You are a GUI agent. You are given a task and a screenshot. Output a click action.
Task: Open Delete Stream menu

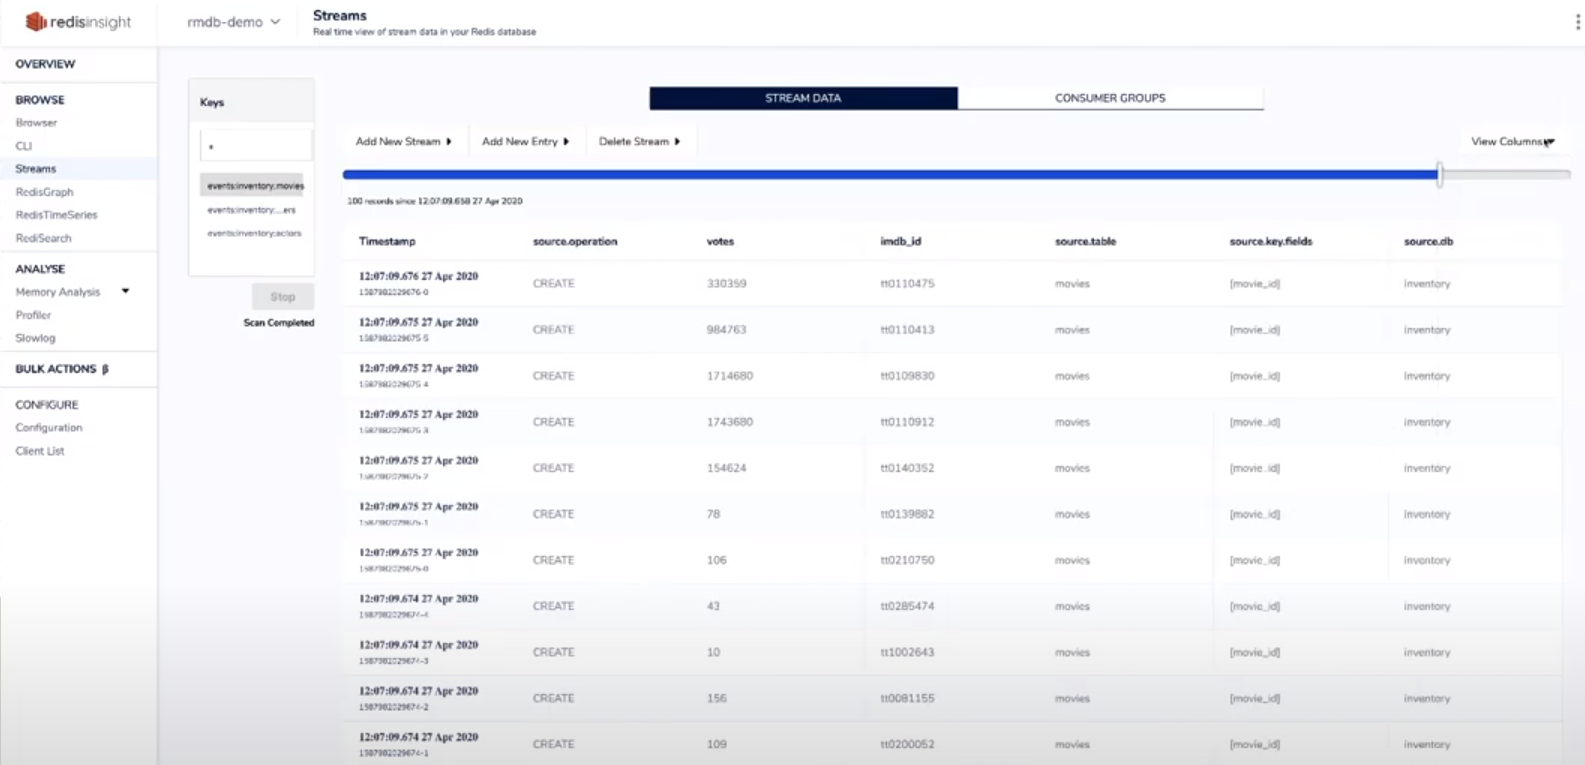pyautogui.click(x=639, y=141)
